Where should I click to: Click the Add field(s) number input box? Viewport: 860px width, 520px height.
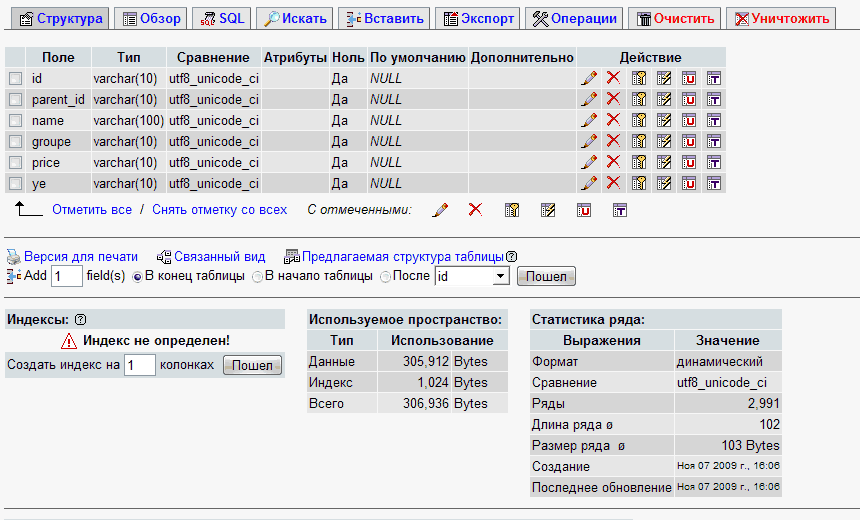[66, 276]
